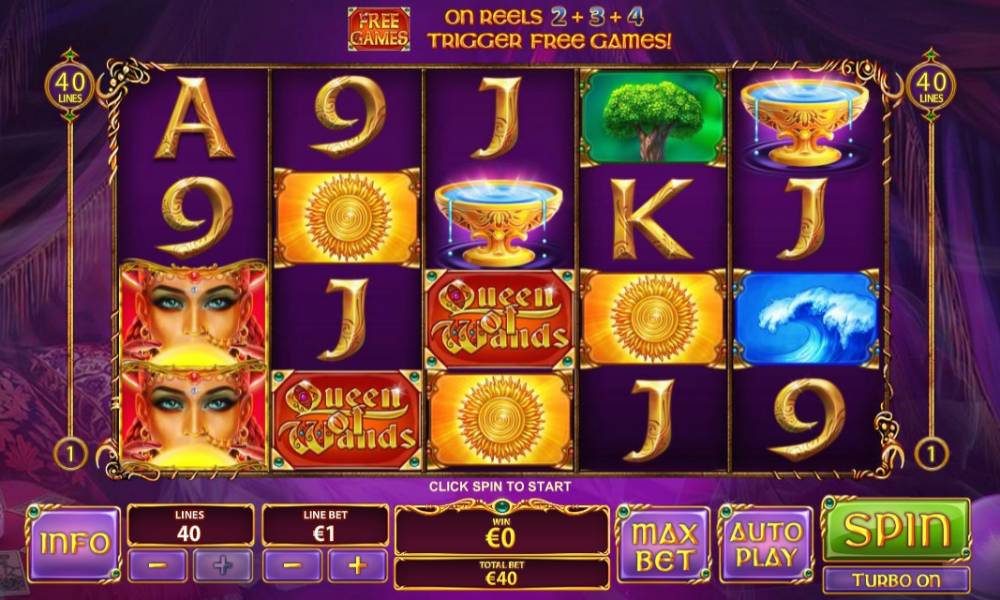The width and height of the screenshot is (1000, 600).
Task: Toggle the Turbo On mode
Action: pyautogui.click(x=896, y=580)
